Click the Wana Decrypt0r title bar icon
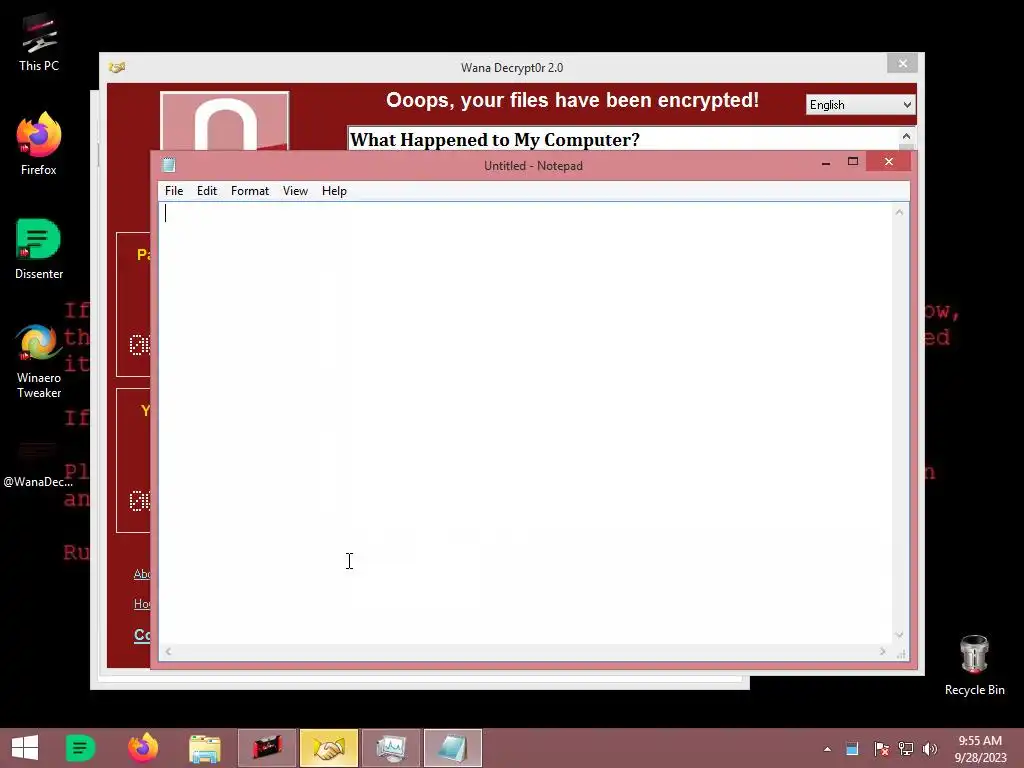This screenshot has width=1024, height=768. pos(117,67)
